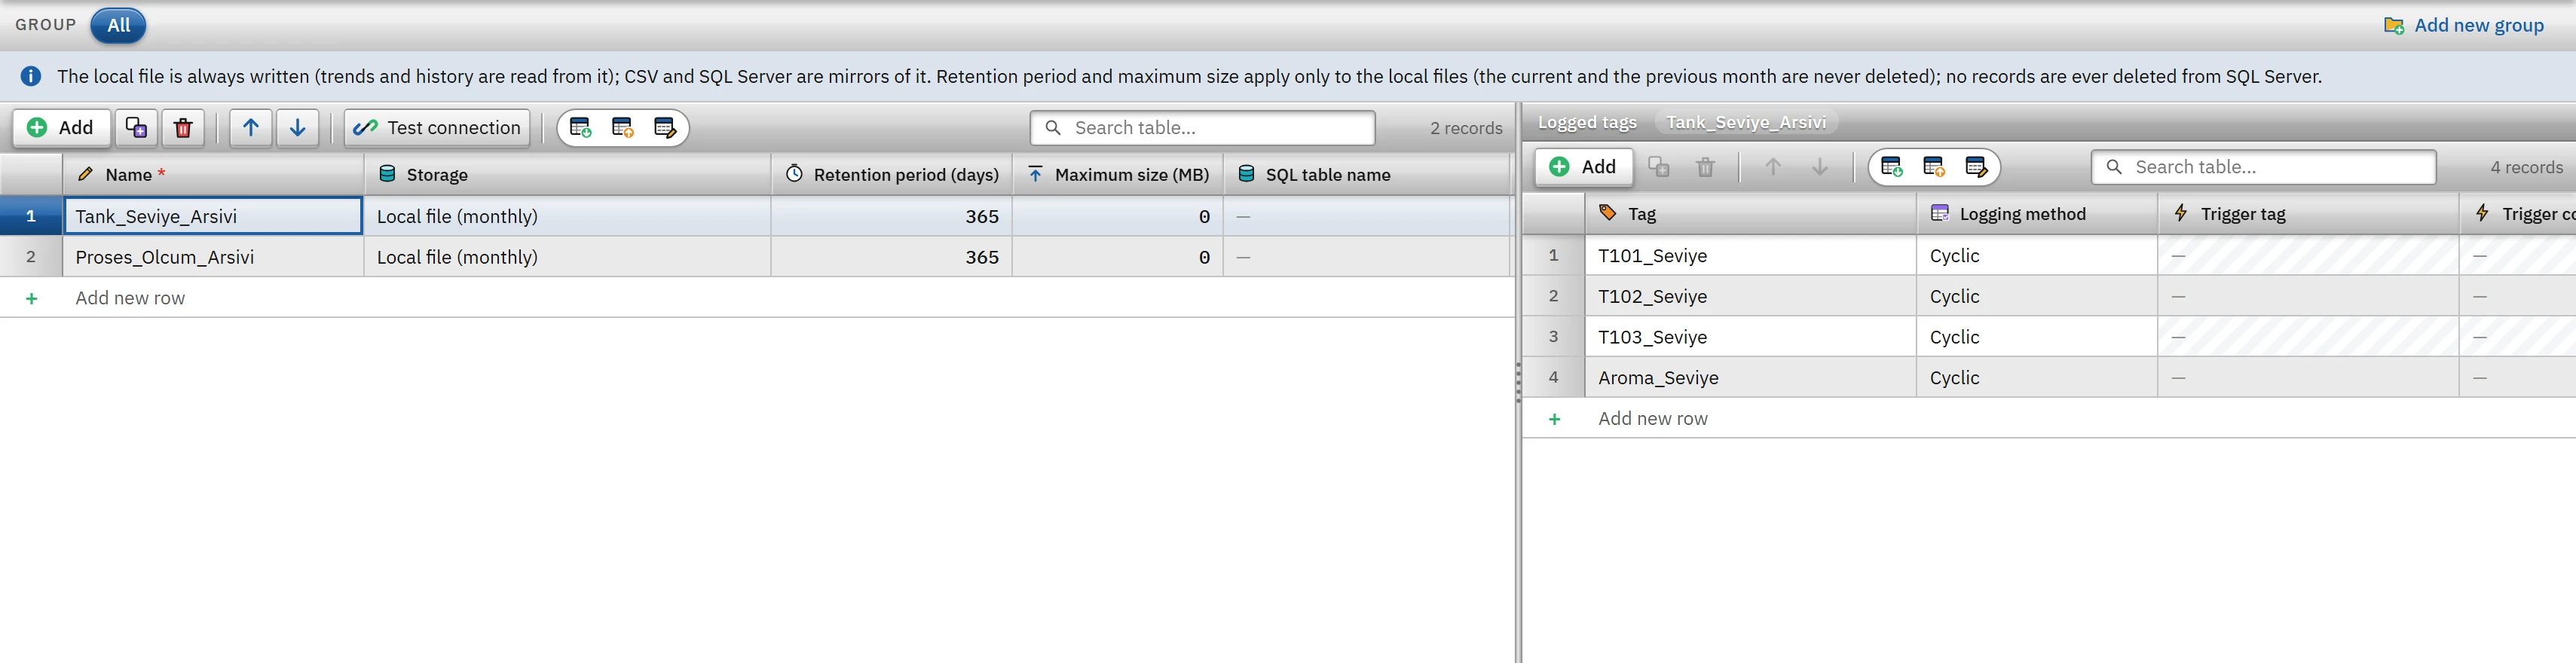Open the table edit icon in the data logs toolbar
This screenshot has height=663, width=2576.
(x=665, y=128)
